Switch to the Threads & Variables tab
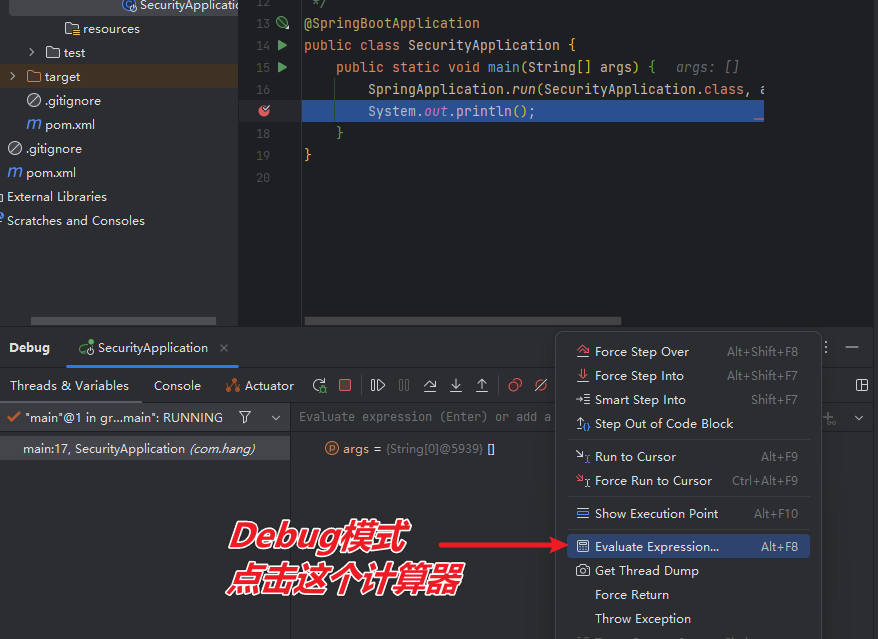878x639 pixels. (69, 385)
